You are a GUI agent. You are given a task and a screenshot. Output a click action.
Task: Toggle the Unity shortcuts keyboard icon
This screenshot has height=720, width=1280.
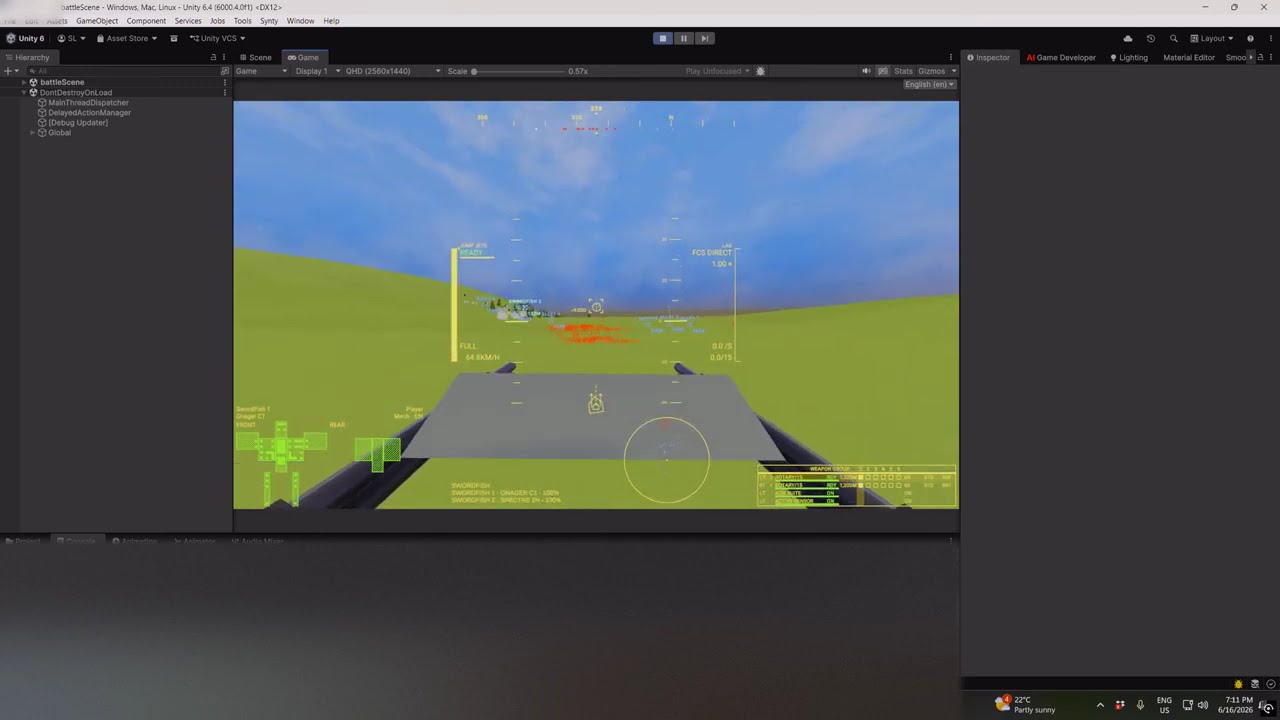[882, 71]
